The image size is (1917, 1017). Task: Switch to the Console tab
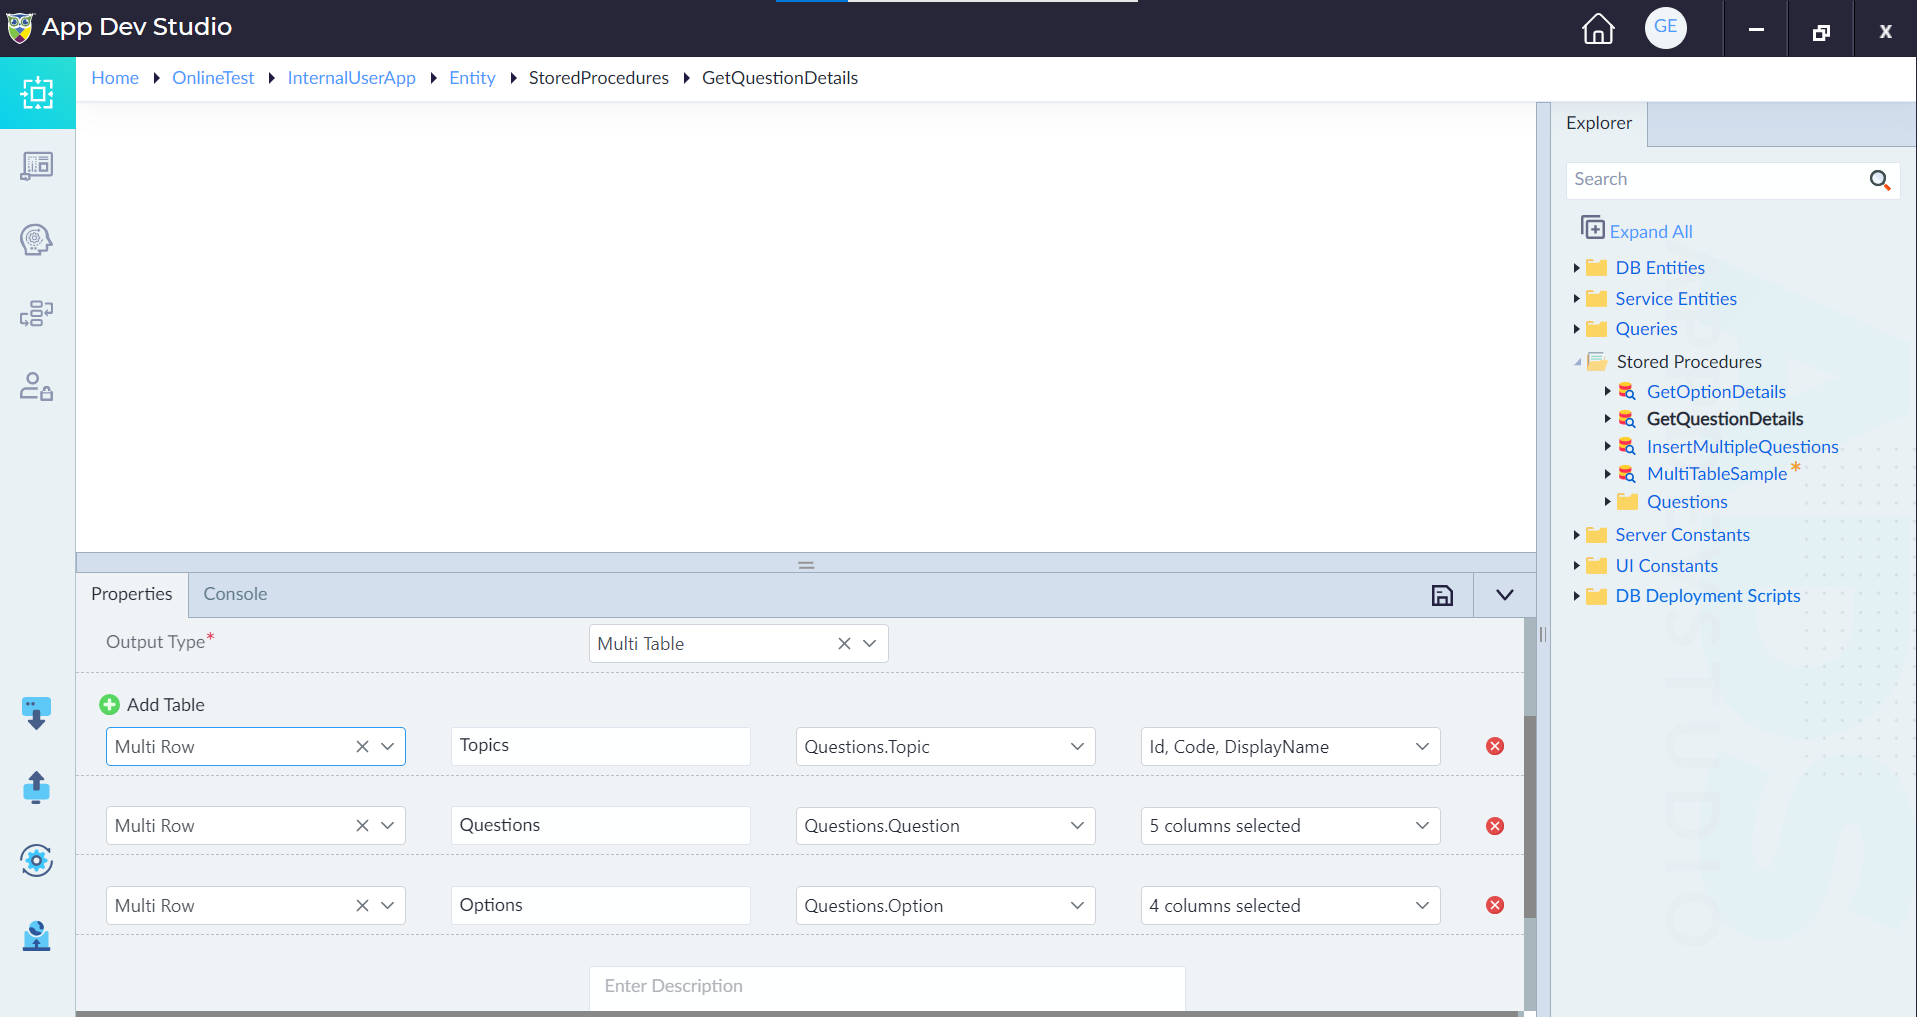[235, 594]
